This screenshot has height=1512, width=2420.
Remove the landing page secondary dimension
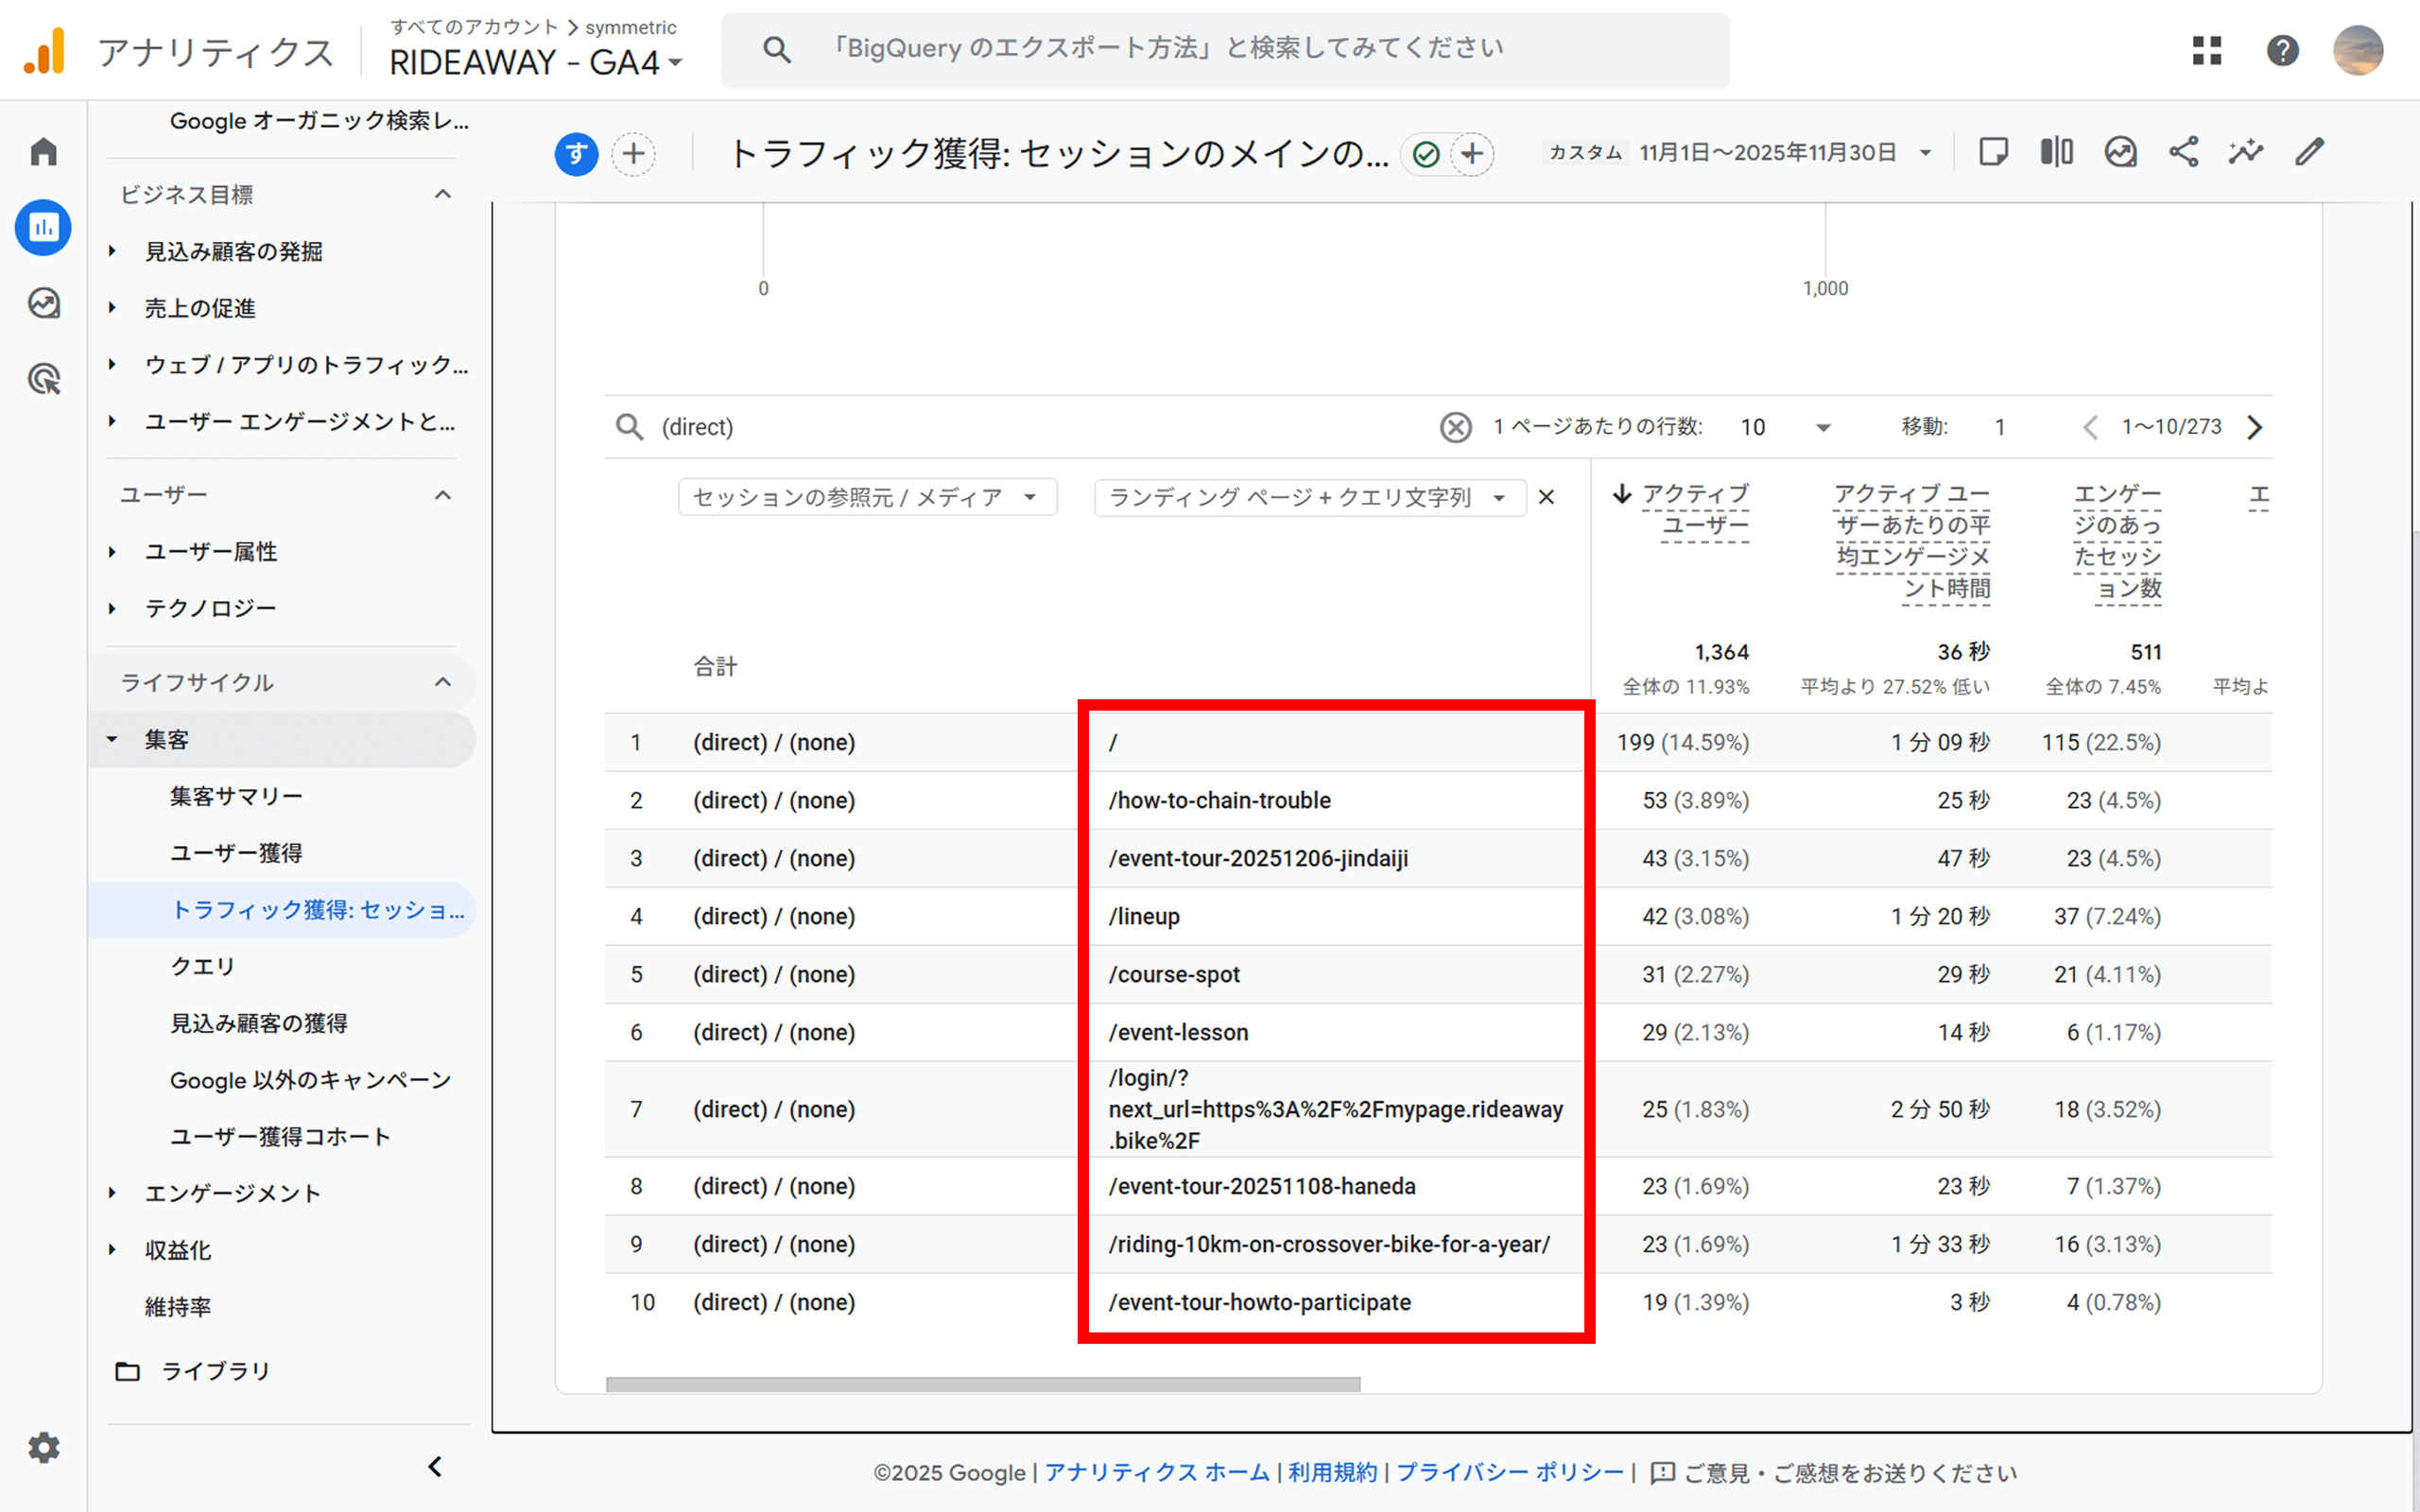click(1546, 497)
